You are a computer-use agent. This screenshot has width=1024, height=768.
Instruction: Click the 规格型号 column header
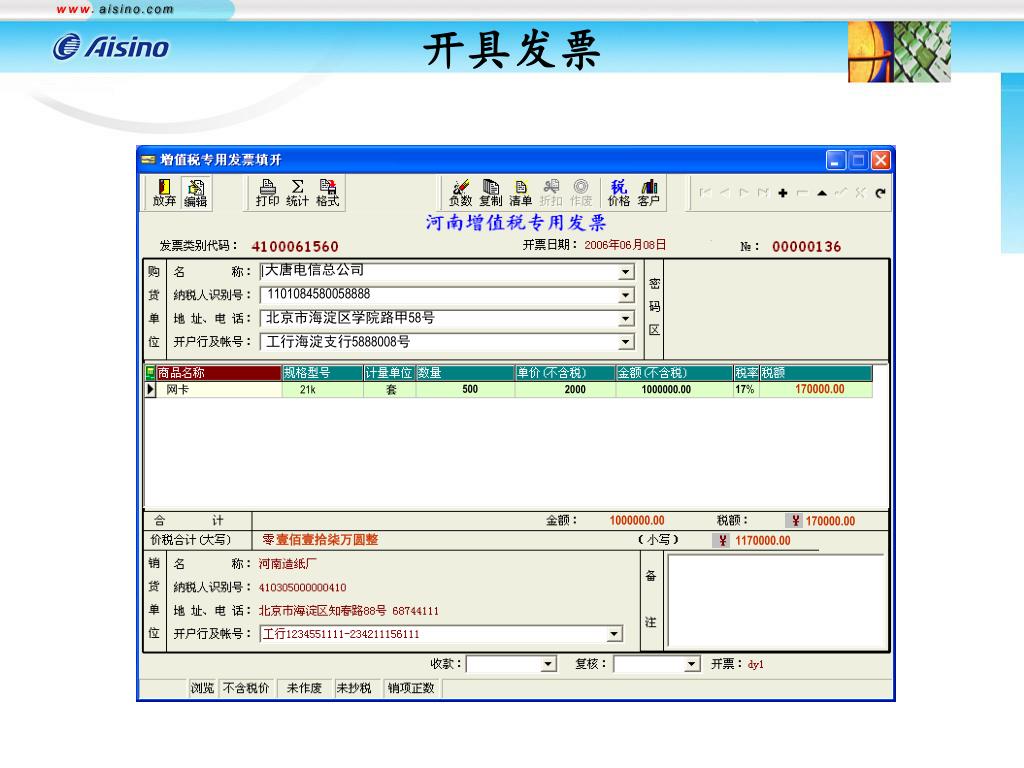[x=323, y=373]
